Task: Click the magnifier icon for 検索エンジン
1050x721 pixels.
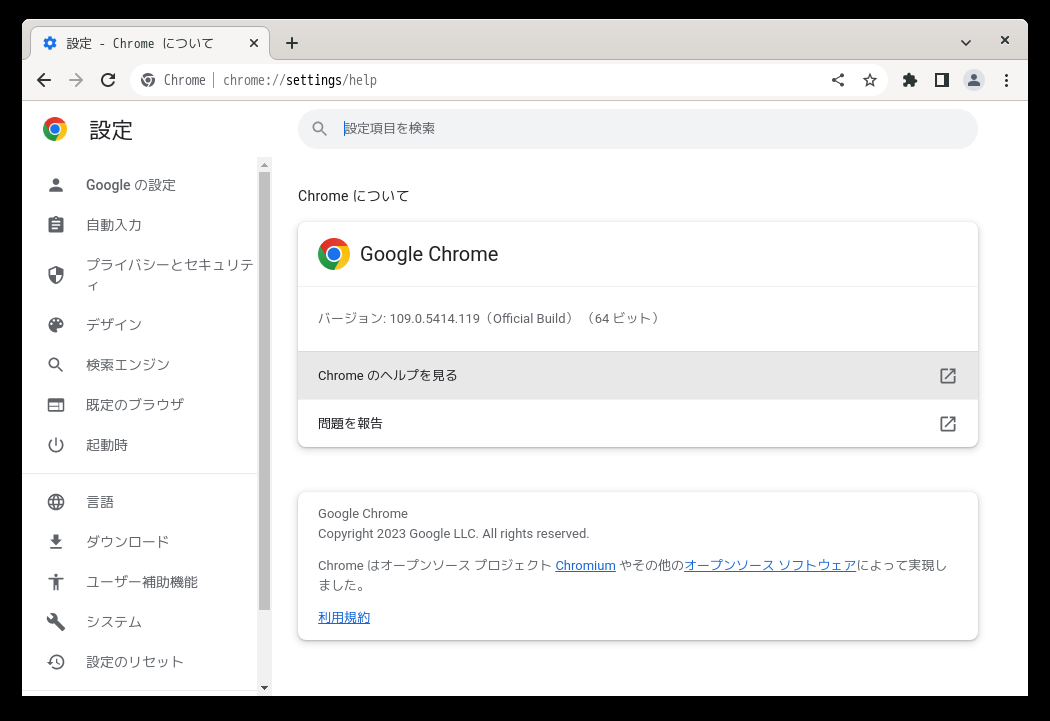Action: 56,365
